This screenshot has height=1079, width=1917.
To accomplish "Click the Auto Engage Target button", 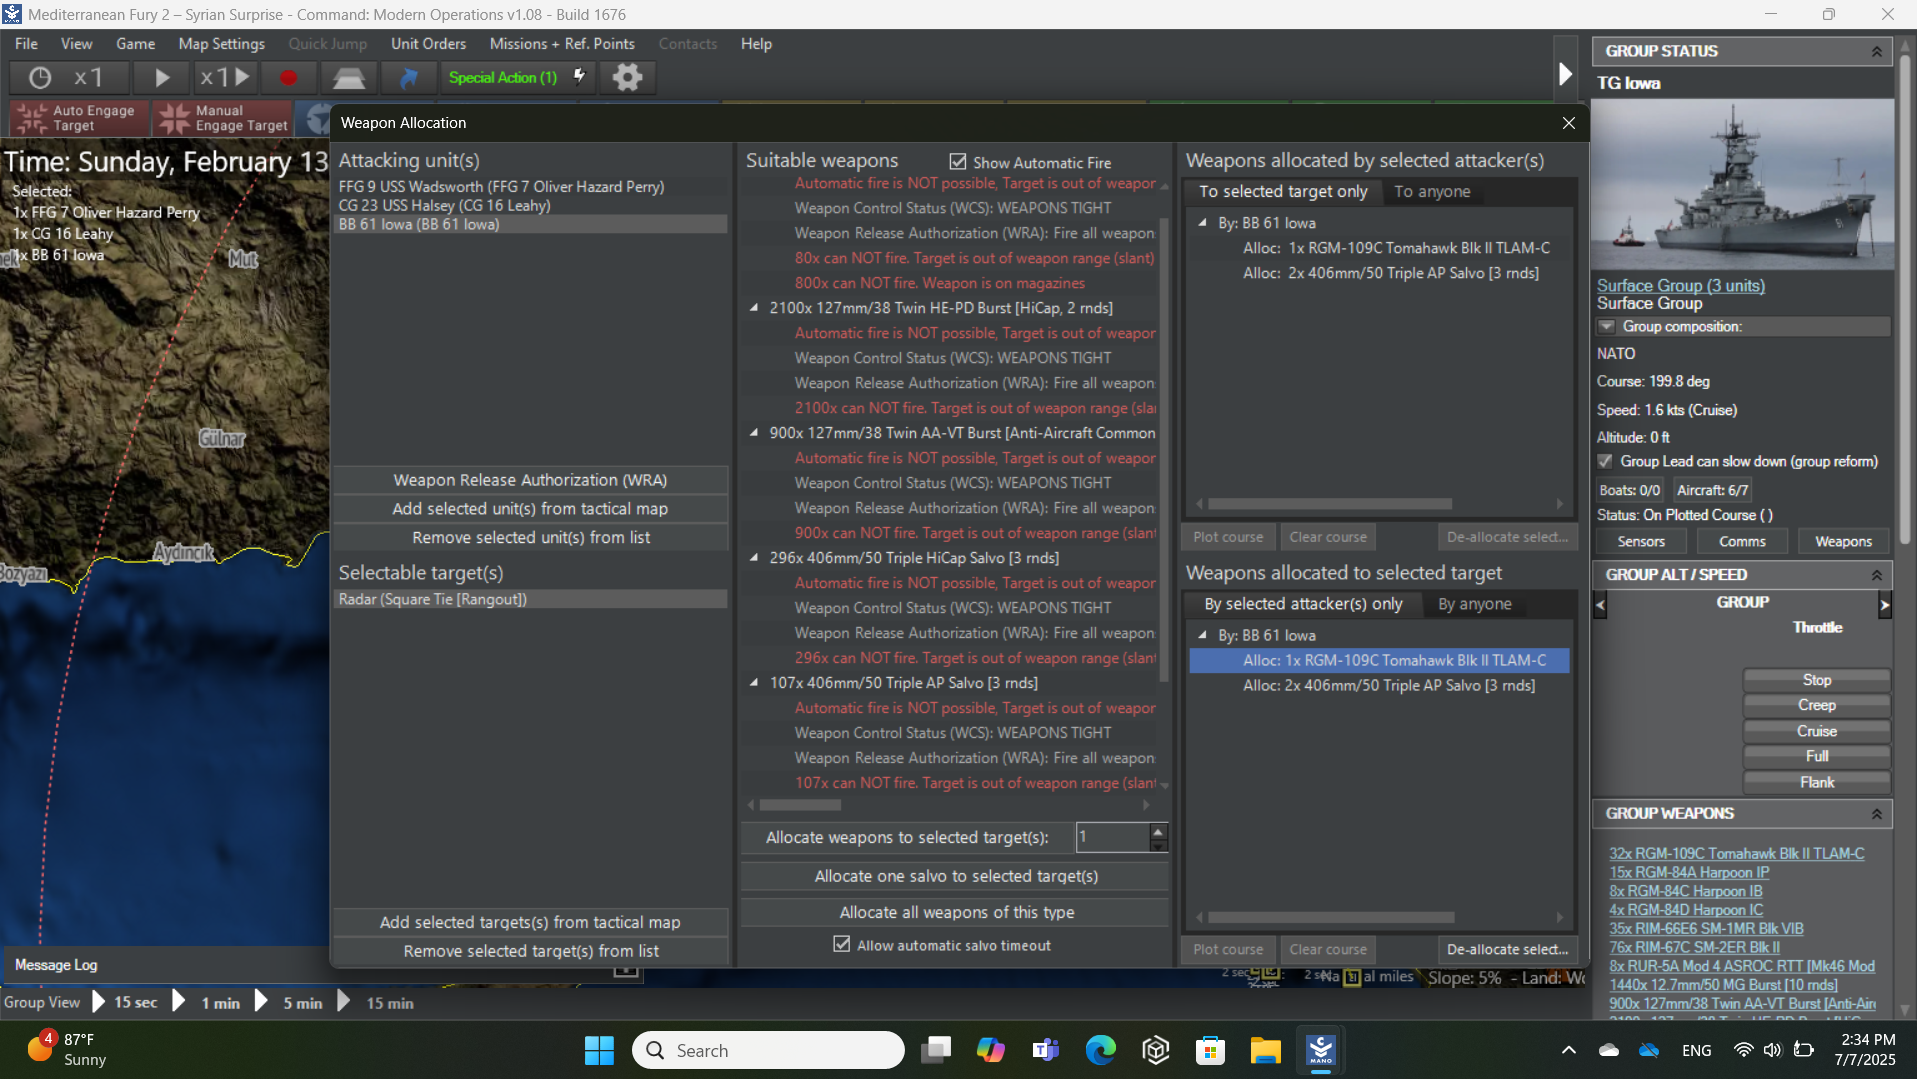I will click(x=79, y=118).
